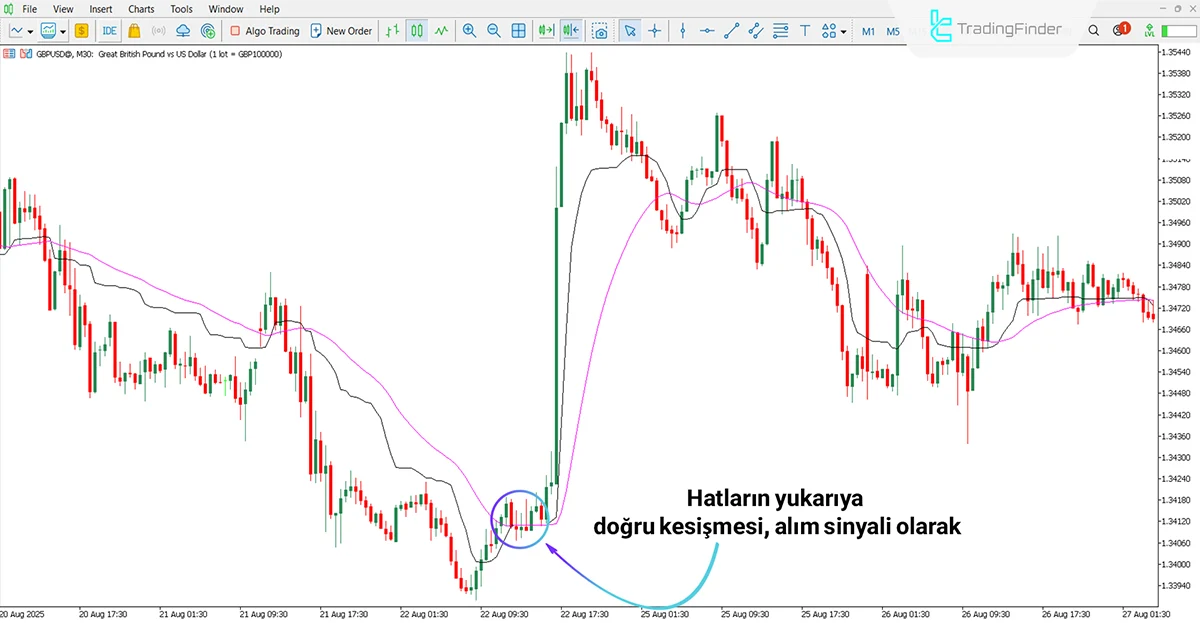Toggle the chart shift from right edge
The width and height of the screenshot is (1200, 623).
click(571, 31)
